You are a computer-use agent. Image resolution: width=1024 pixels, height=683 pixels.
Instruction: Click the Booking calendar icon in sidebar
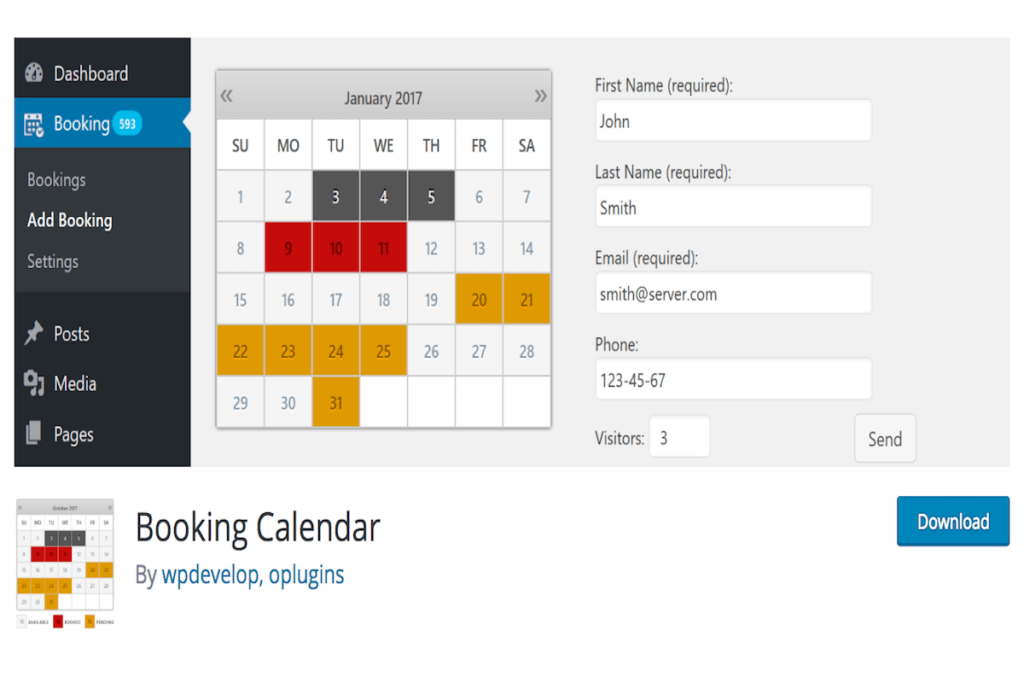click(34, 124)
